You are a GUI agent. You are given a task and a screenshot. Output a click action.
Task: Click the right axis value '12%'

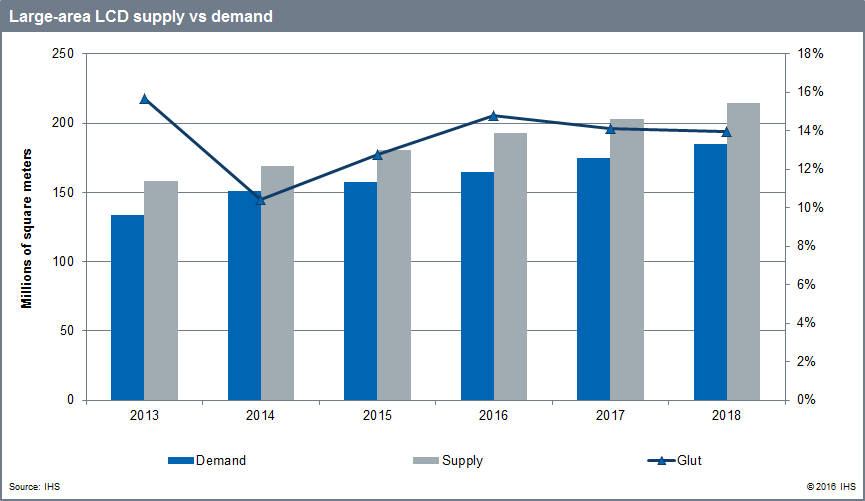(x=810, y=169)
